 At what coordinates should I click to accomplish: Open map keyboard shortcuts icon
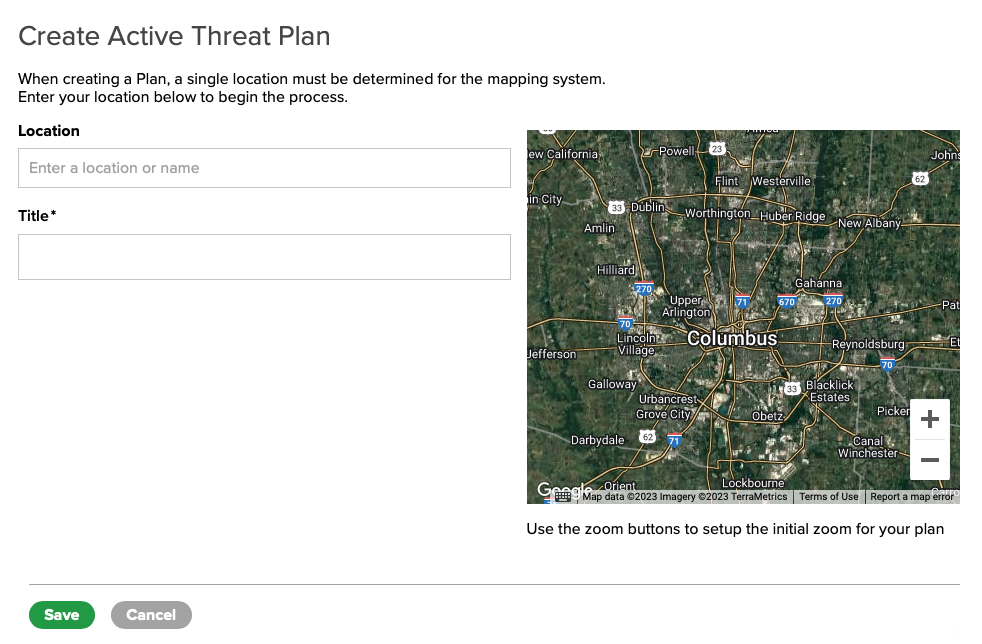click(562, 497)
